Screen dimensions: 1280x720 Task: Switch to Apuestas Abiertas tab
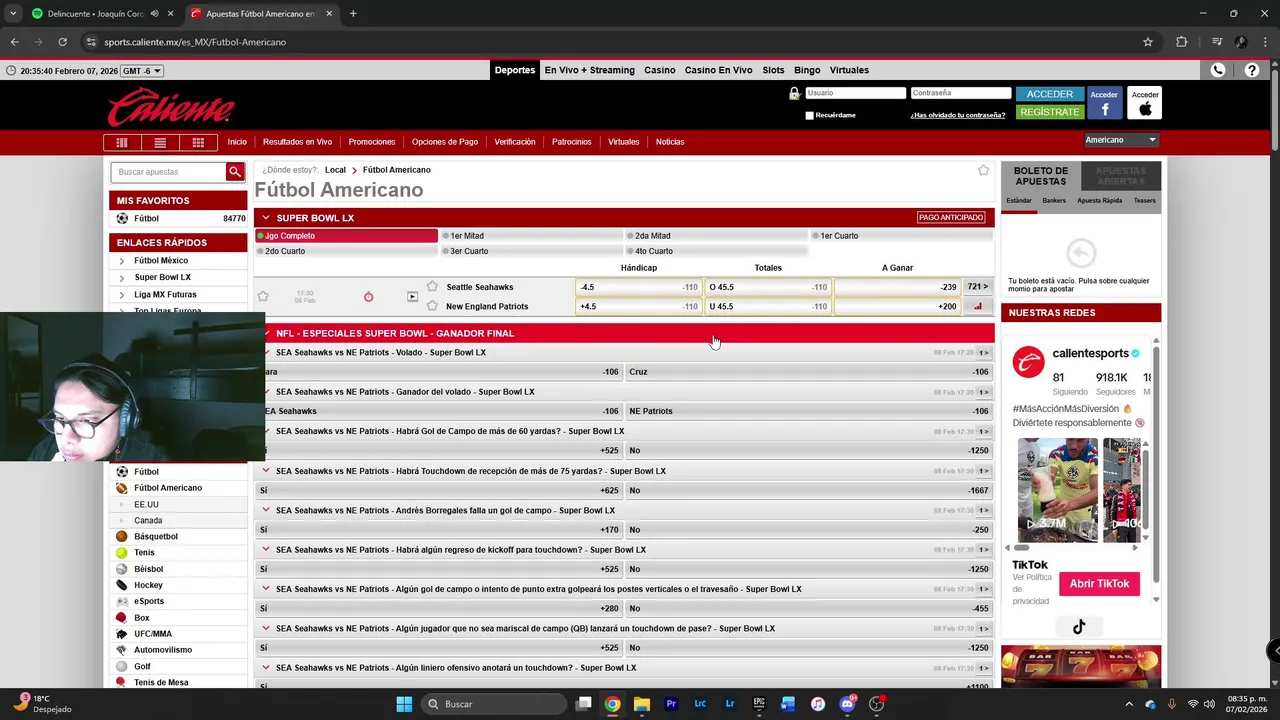(1121, 176)
